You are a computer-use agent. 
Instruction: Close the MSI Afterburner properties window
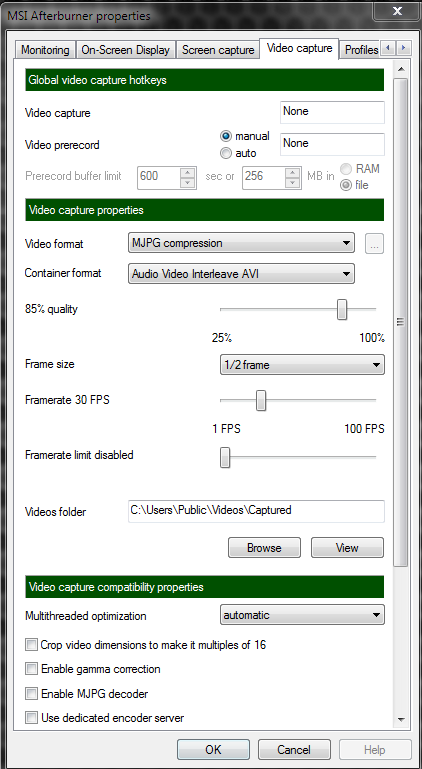click(x=396, y=10)
